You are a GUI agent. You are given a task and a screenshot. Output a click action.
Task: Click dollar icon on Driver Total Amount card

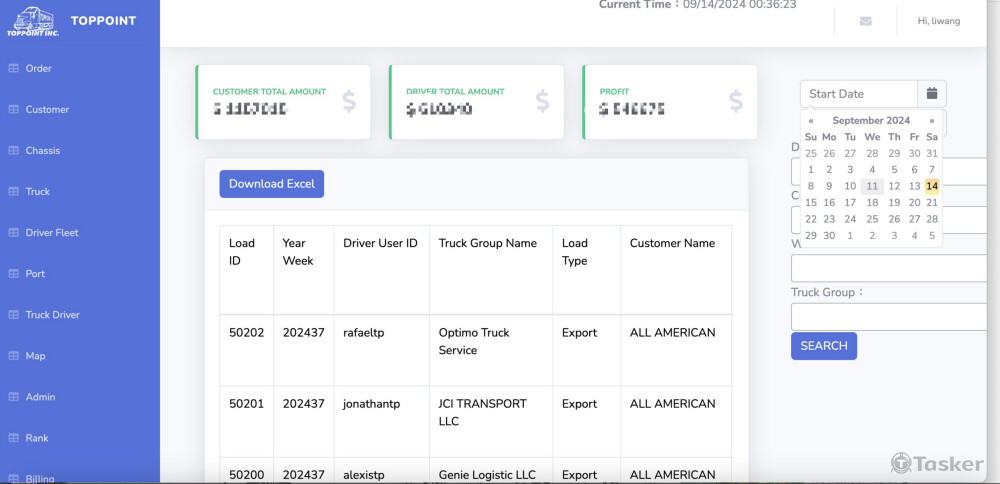pos(542,101)
